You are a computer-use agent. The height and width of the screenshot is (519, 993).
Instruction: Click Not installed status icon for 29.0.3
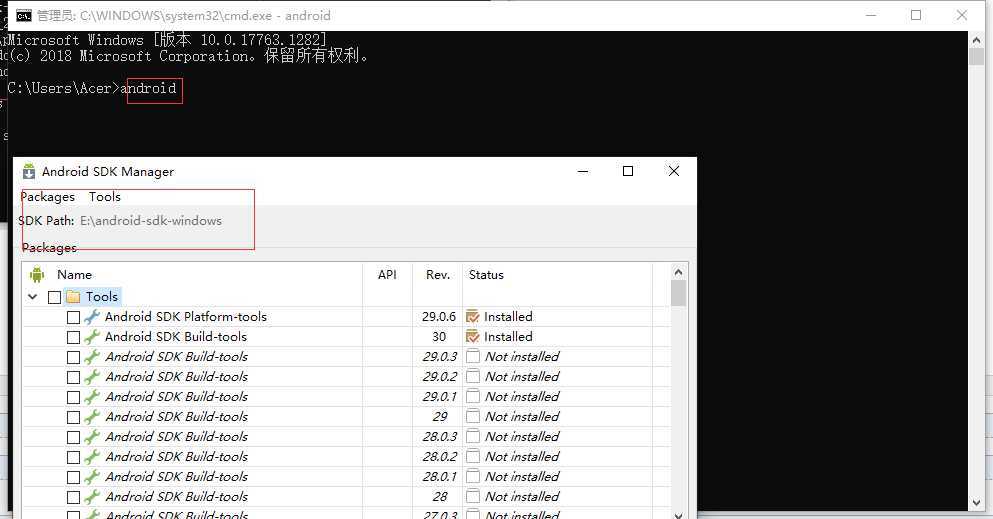[x=472, y=356]
